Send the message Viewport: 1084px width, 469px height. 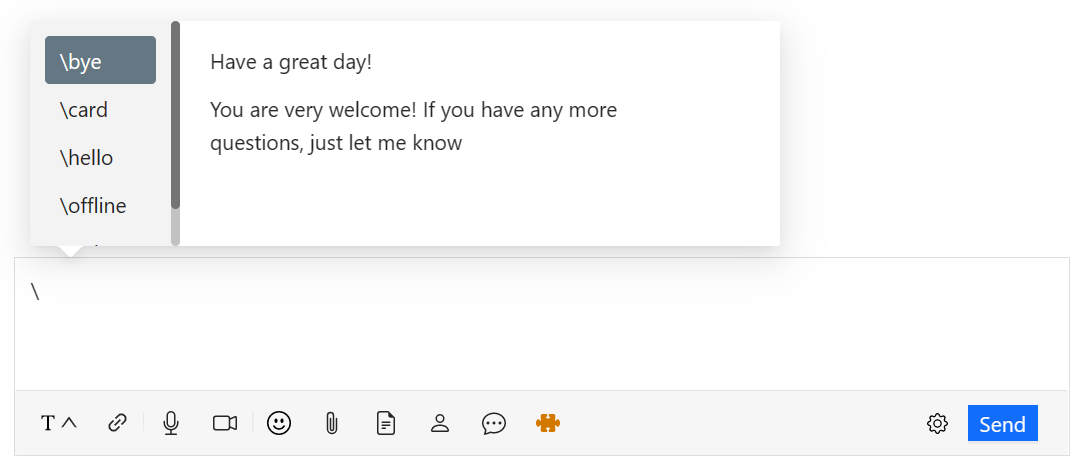coord(1002,423)
